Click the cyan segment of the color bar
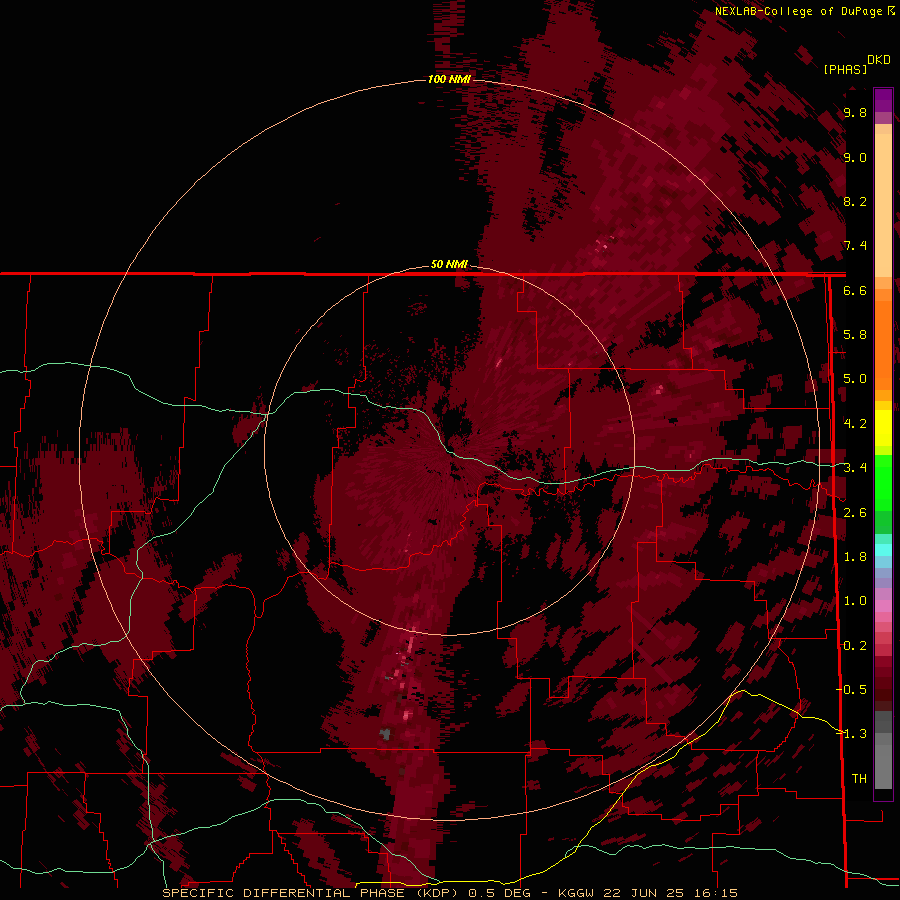900x900 pixels. [883, 550]
